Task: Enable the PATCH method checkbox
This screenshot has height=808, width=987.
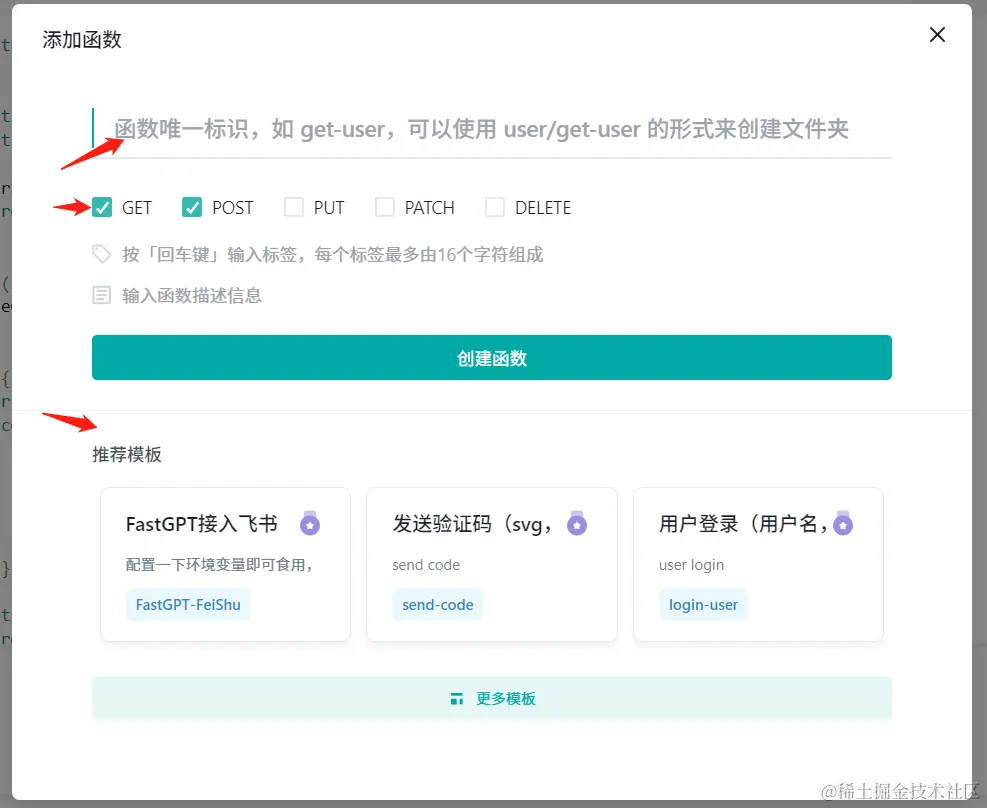Action: (384, 207)
